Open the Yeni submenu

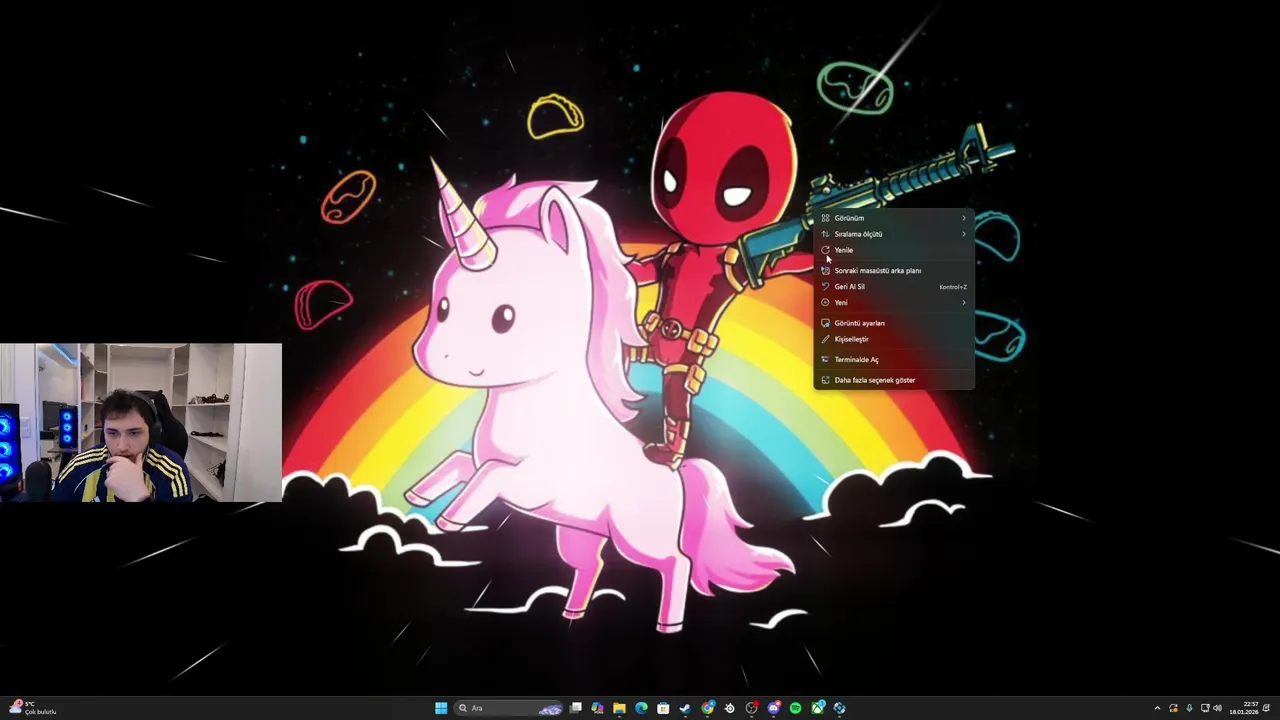point(894,303)
